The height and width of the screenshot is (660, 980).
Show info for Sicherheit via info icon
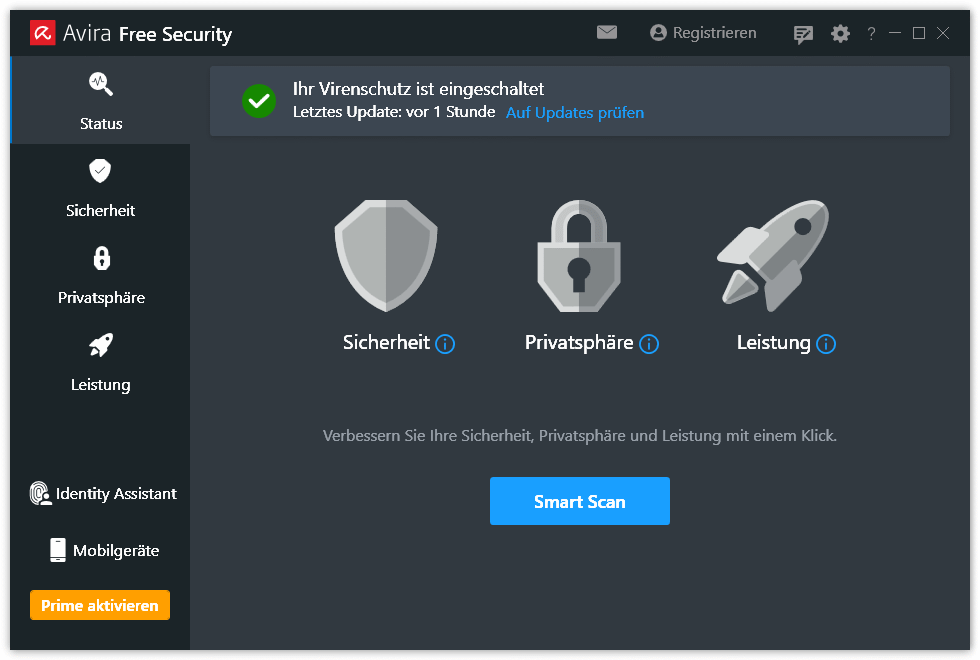click(446, 344)
